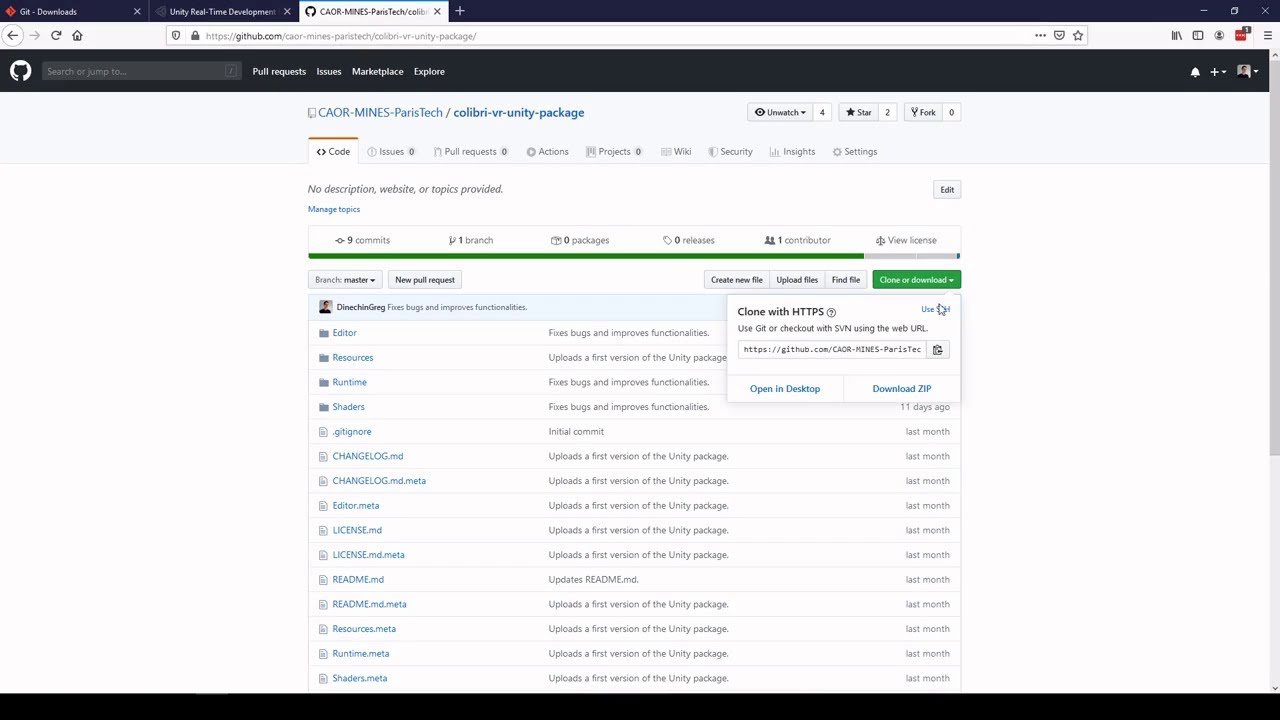Select the clone URL text field
The height and width of the screenshot is (720, 1280).
tap(832, 349)
